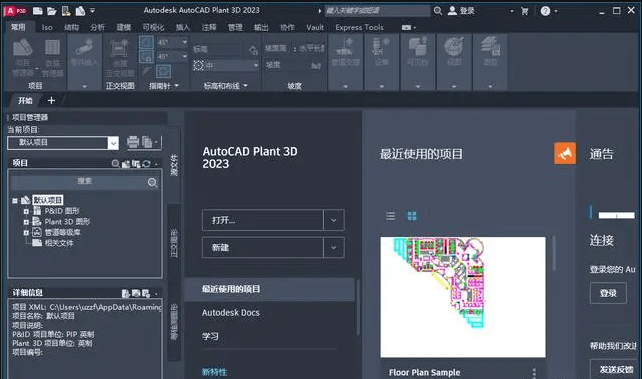This screenshot has height=379, width=642.
Task: Toggle the first compass snap button
Action: click(146, 43)
